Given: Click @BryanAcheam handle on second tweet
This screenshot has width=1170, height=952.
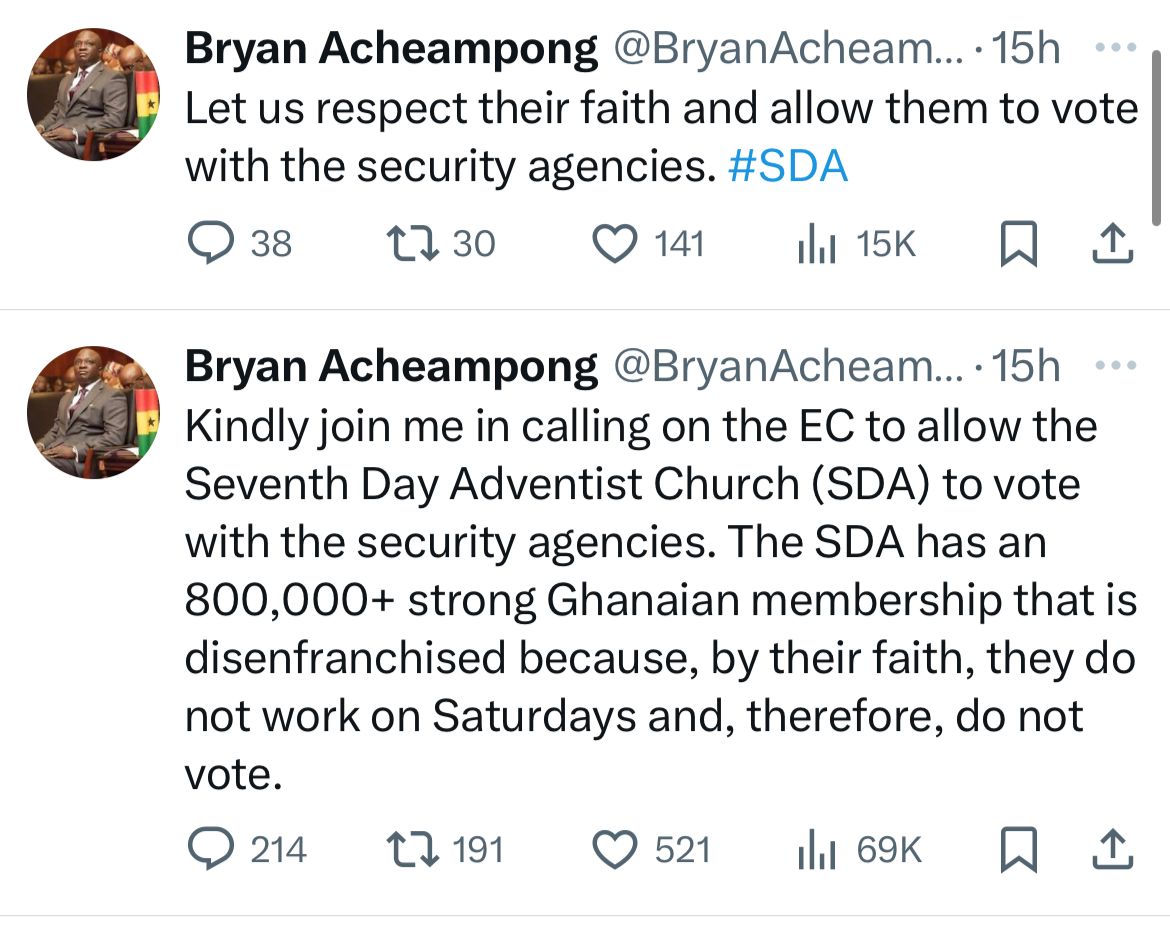Looking at the screenshot, I should click(x=788, y=368).
